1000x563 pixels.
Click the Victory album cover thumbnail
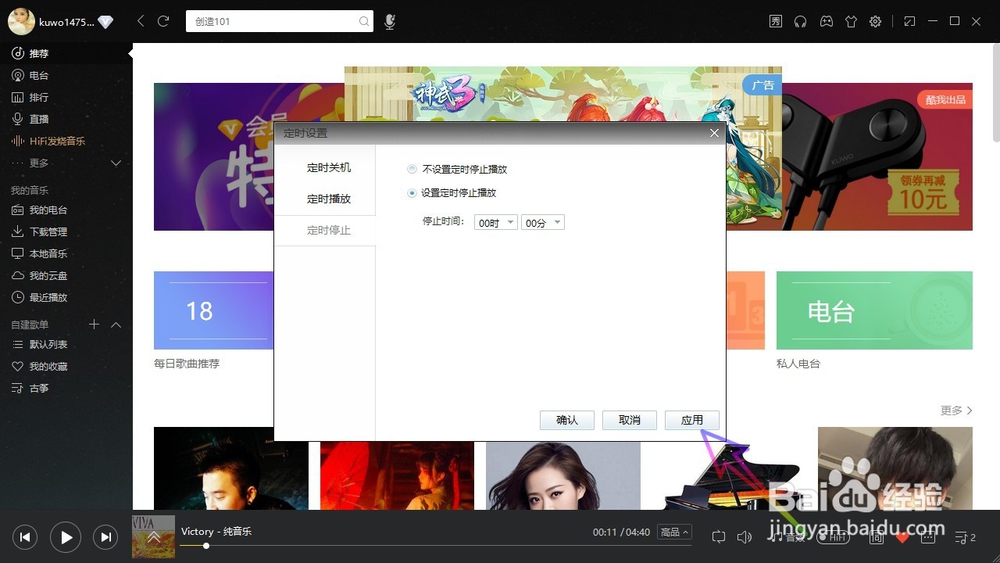(153, 537)
